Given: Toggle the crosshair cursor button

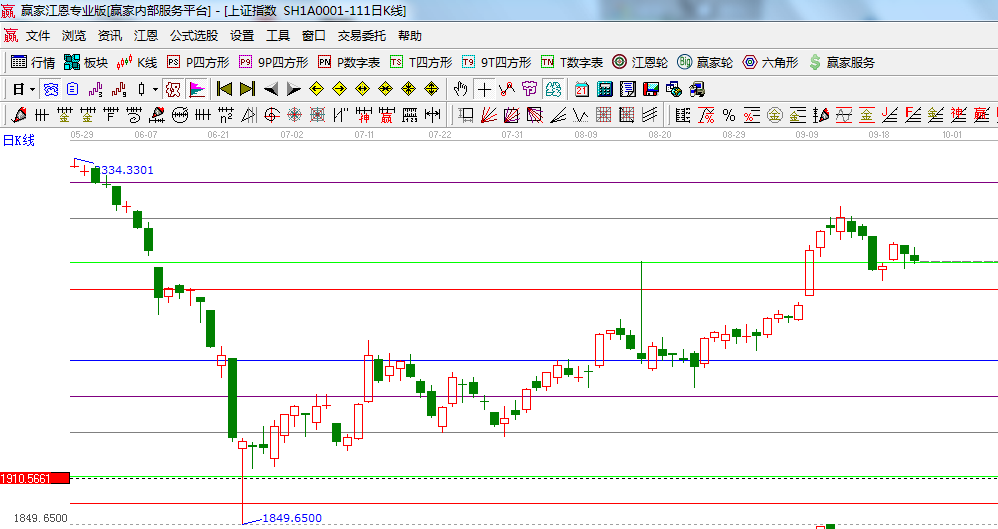Looking at the screenshot, I should point(485,89).
